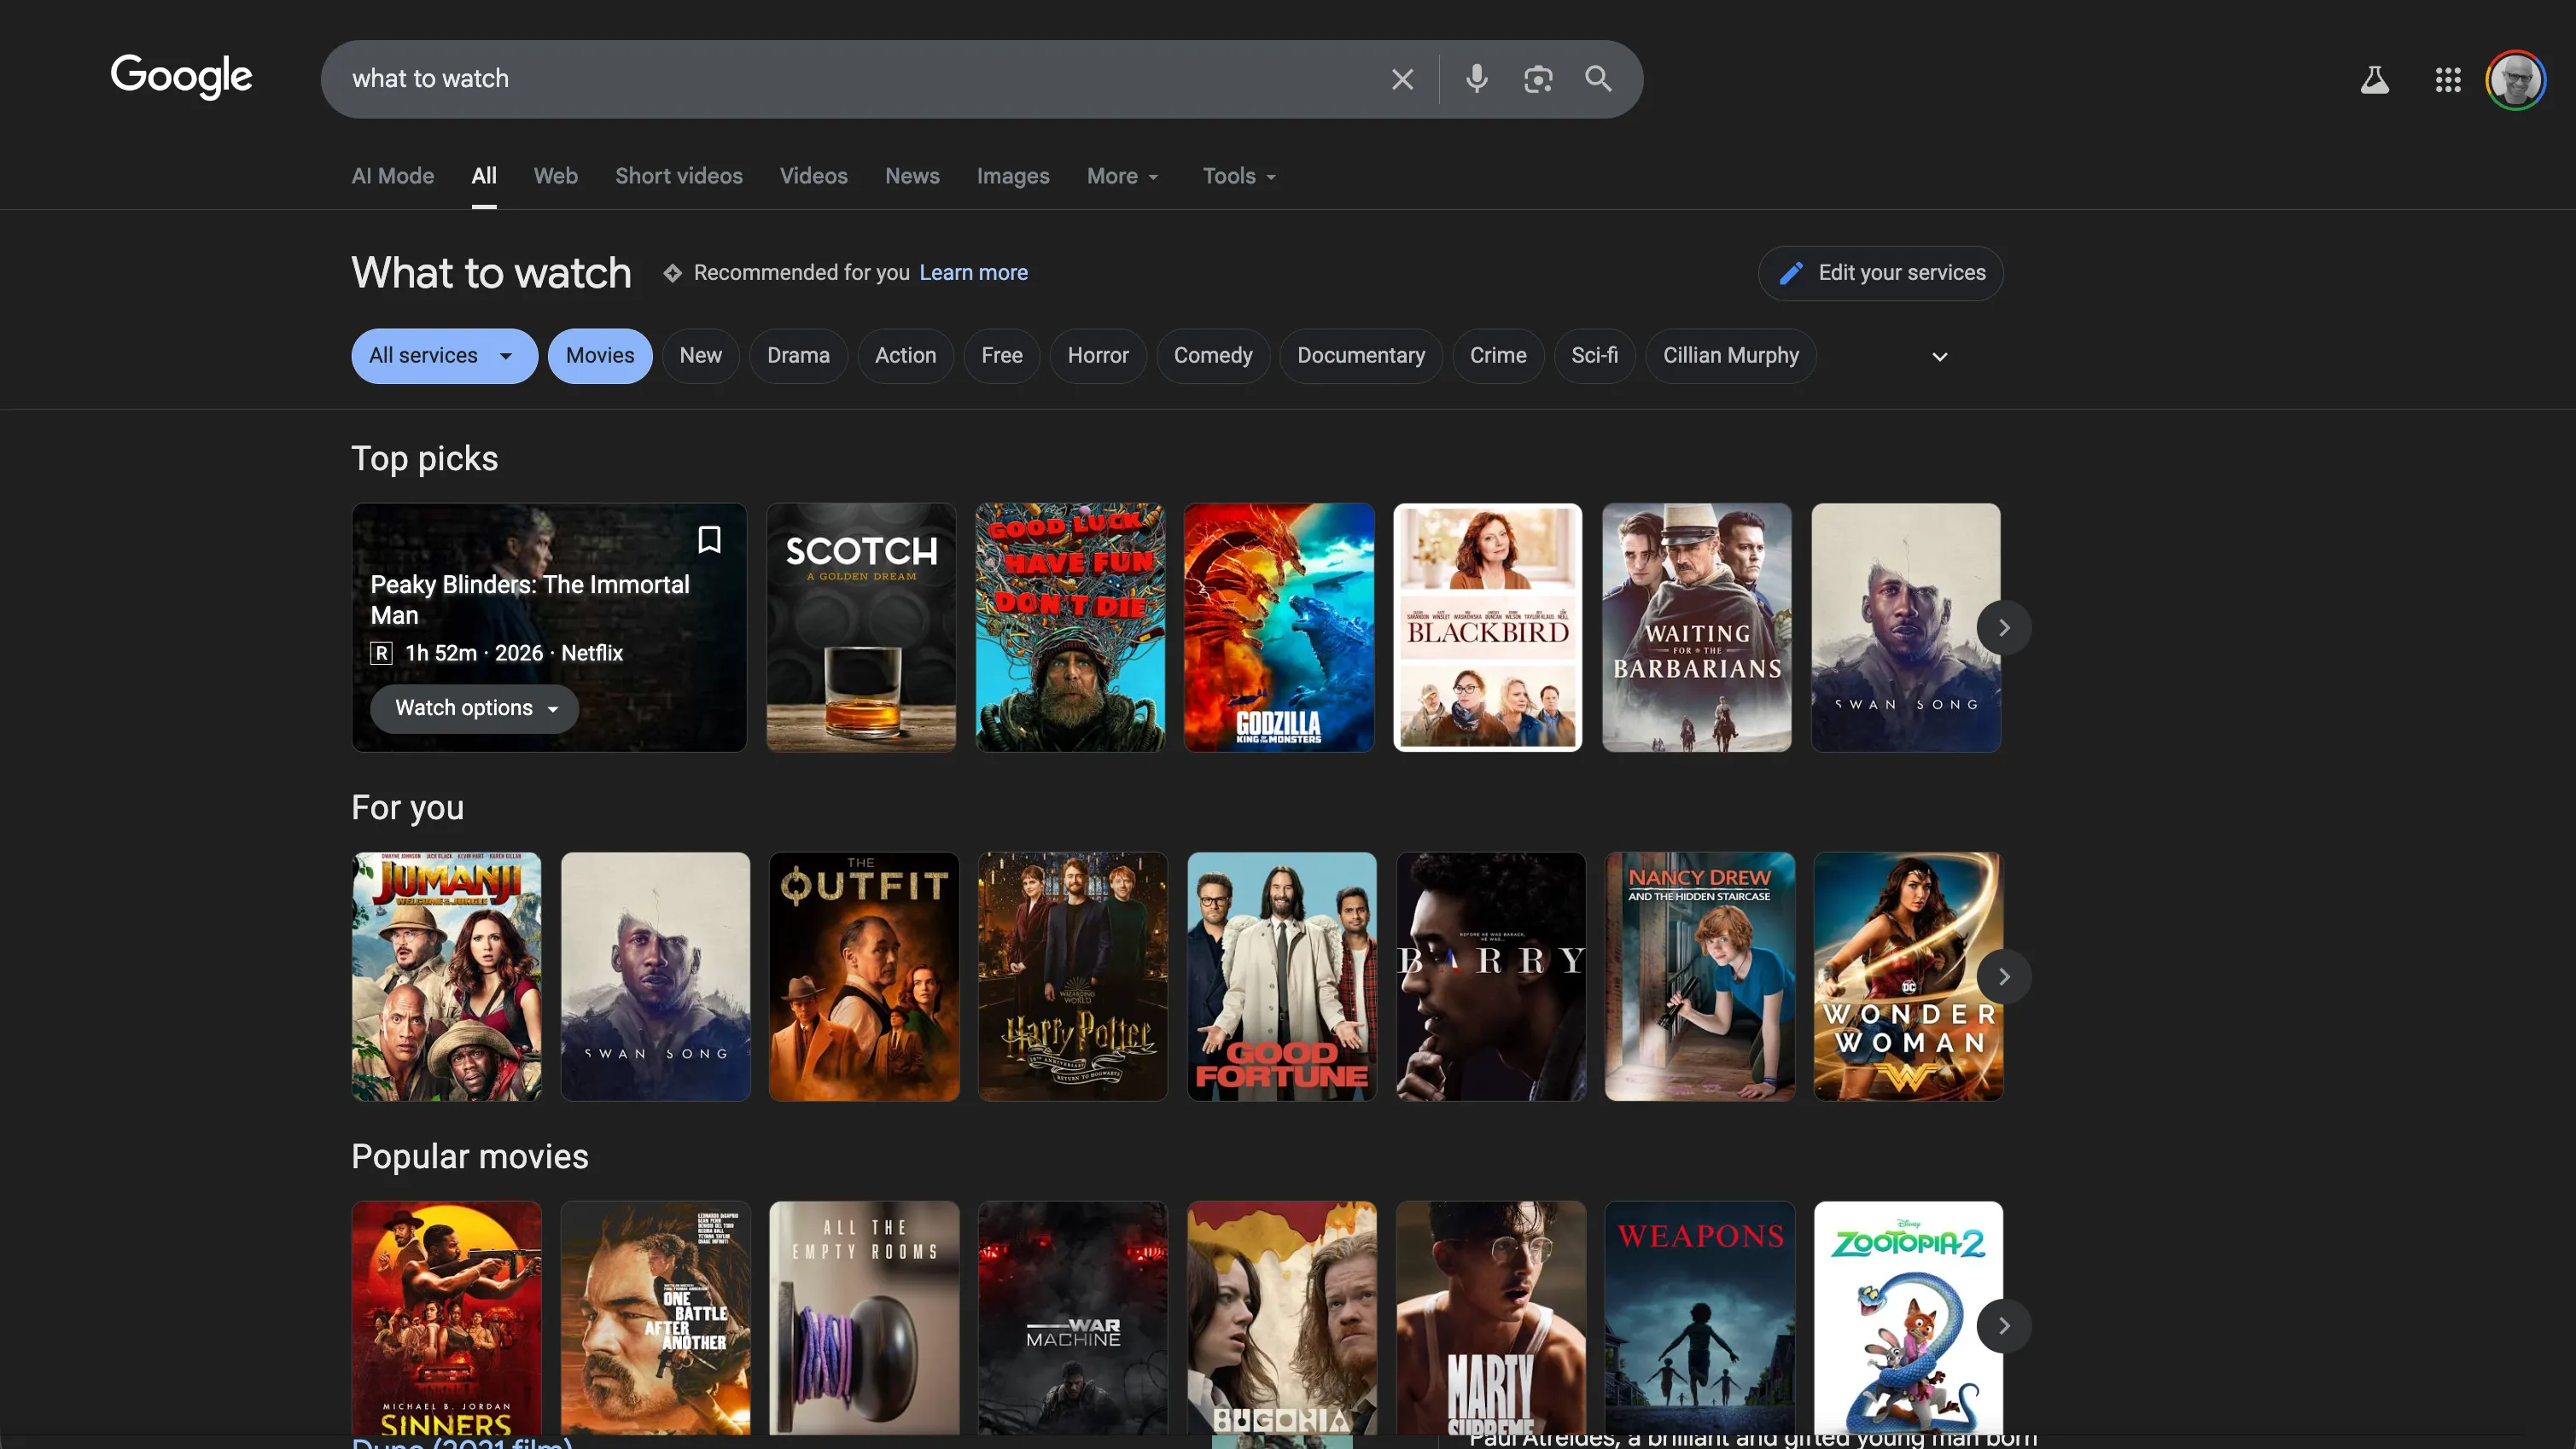This screenshot has height=1449, width=2576.
Task: Open the All services dropdown
Action: (x=443, y=356)
